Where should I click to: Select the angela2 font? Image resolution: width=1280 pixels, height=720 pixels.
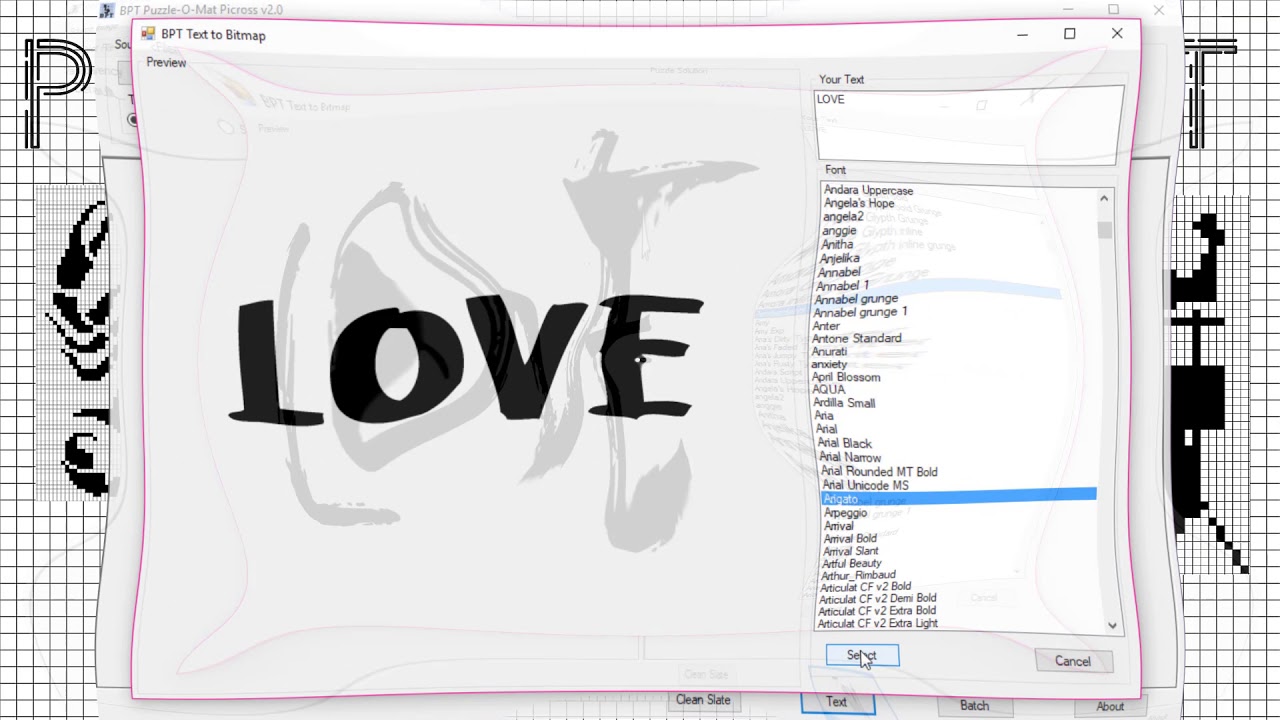tap(843, 216)
